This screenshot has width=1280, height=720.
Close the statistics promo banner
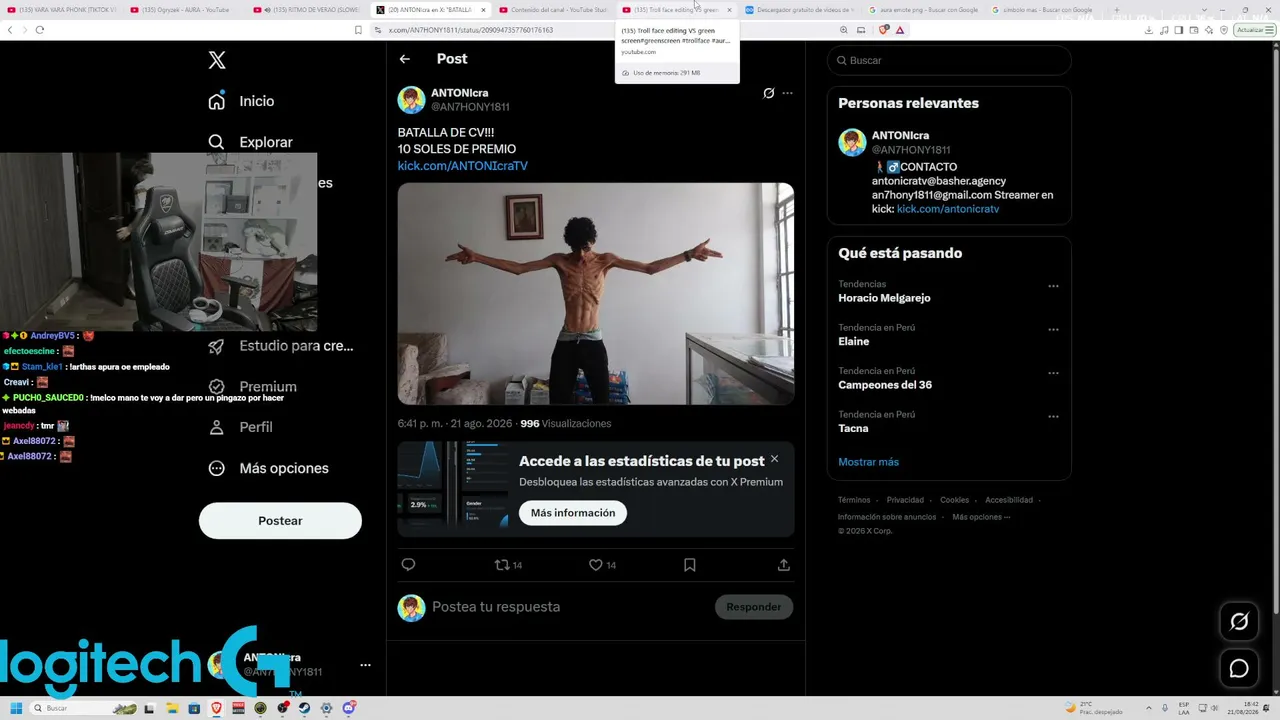coord(774,459)
